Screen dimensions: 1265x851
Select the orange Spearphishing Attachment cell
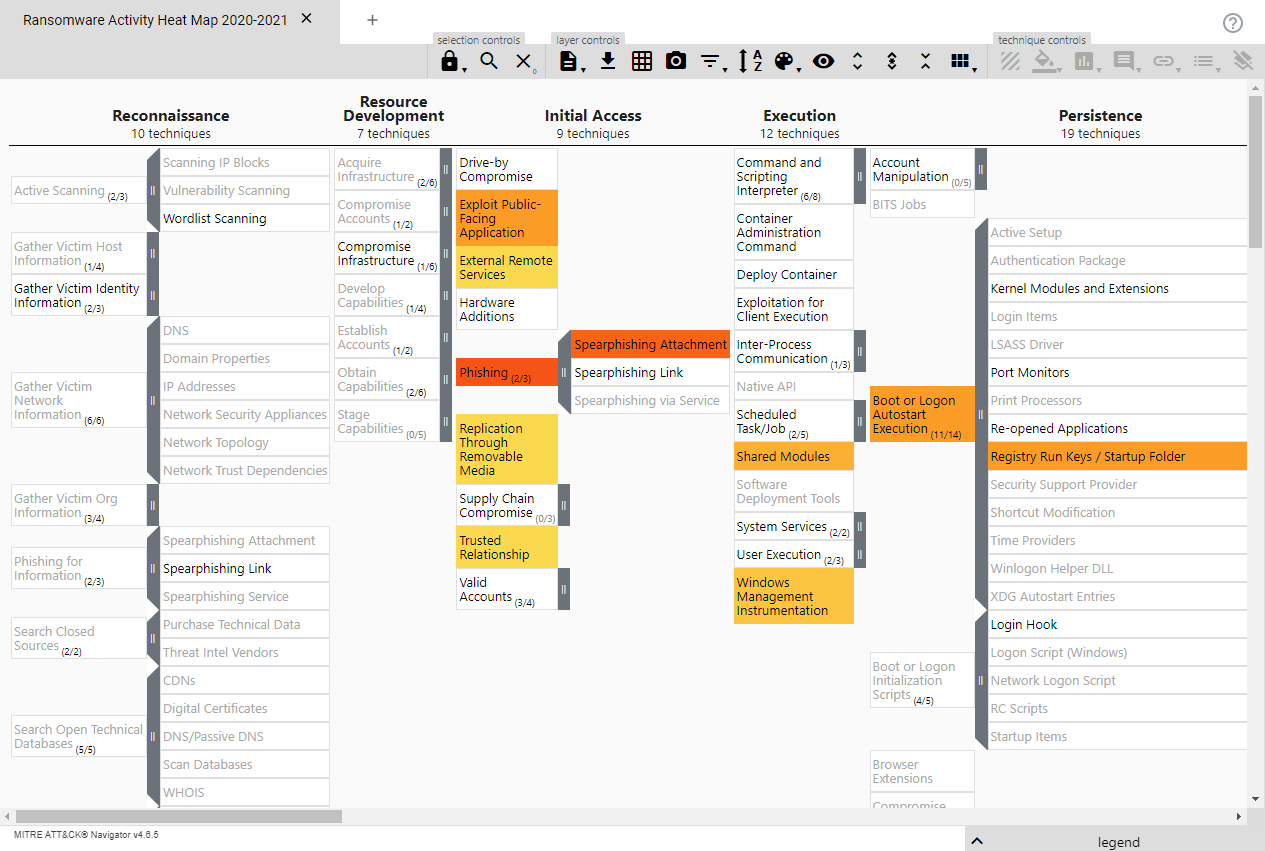650,344
